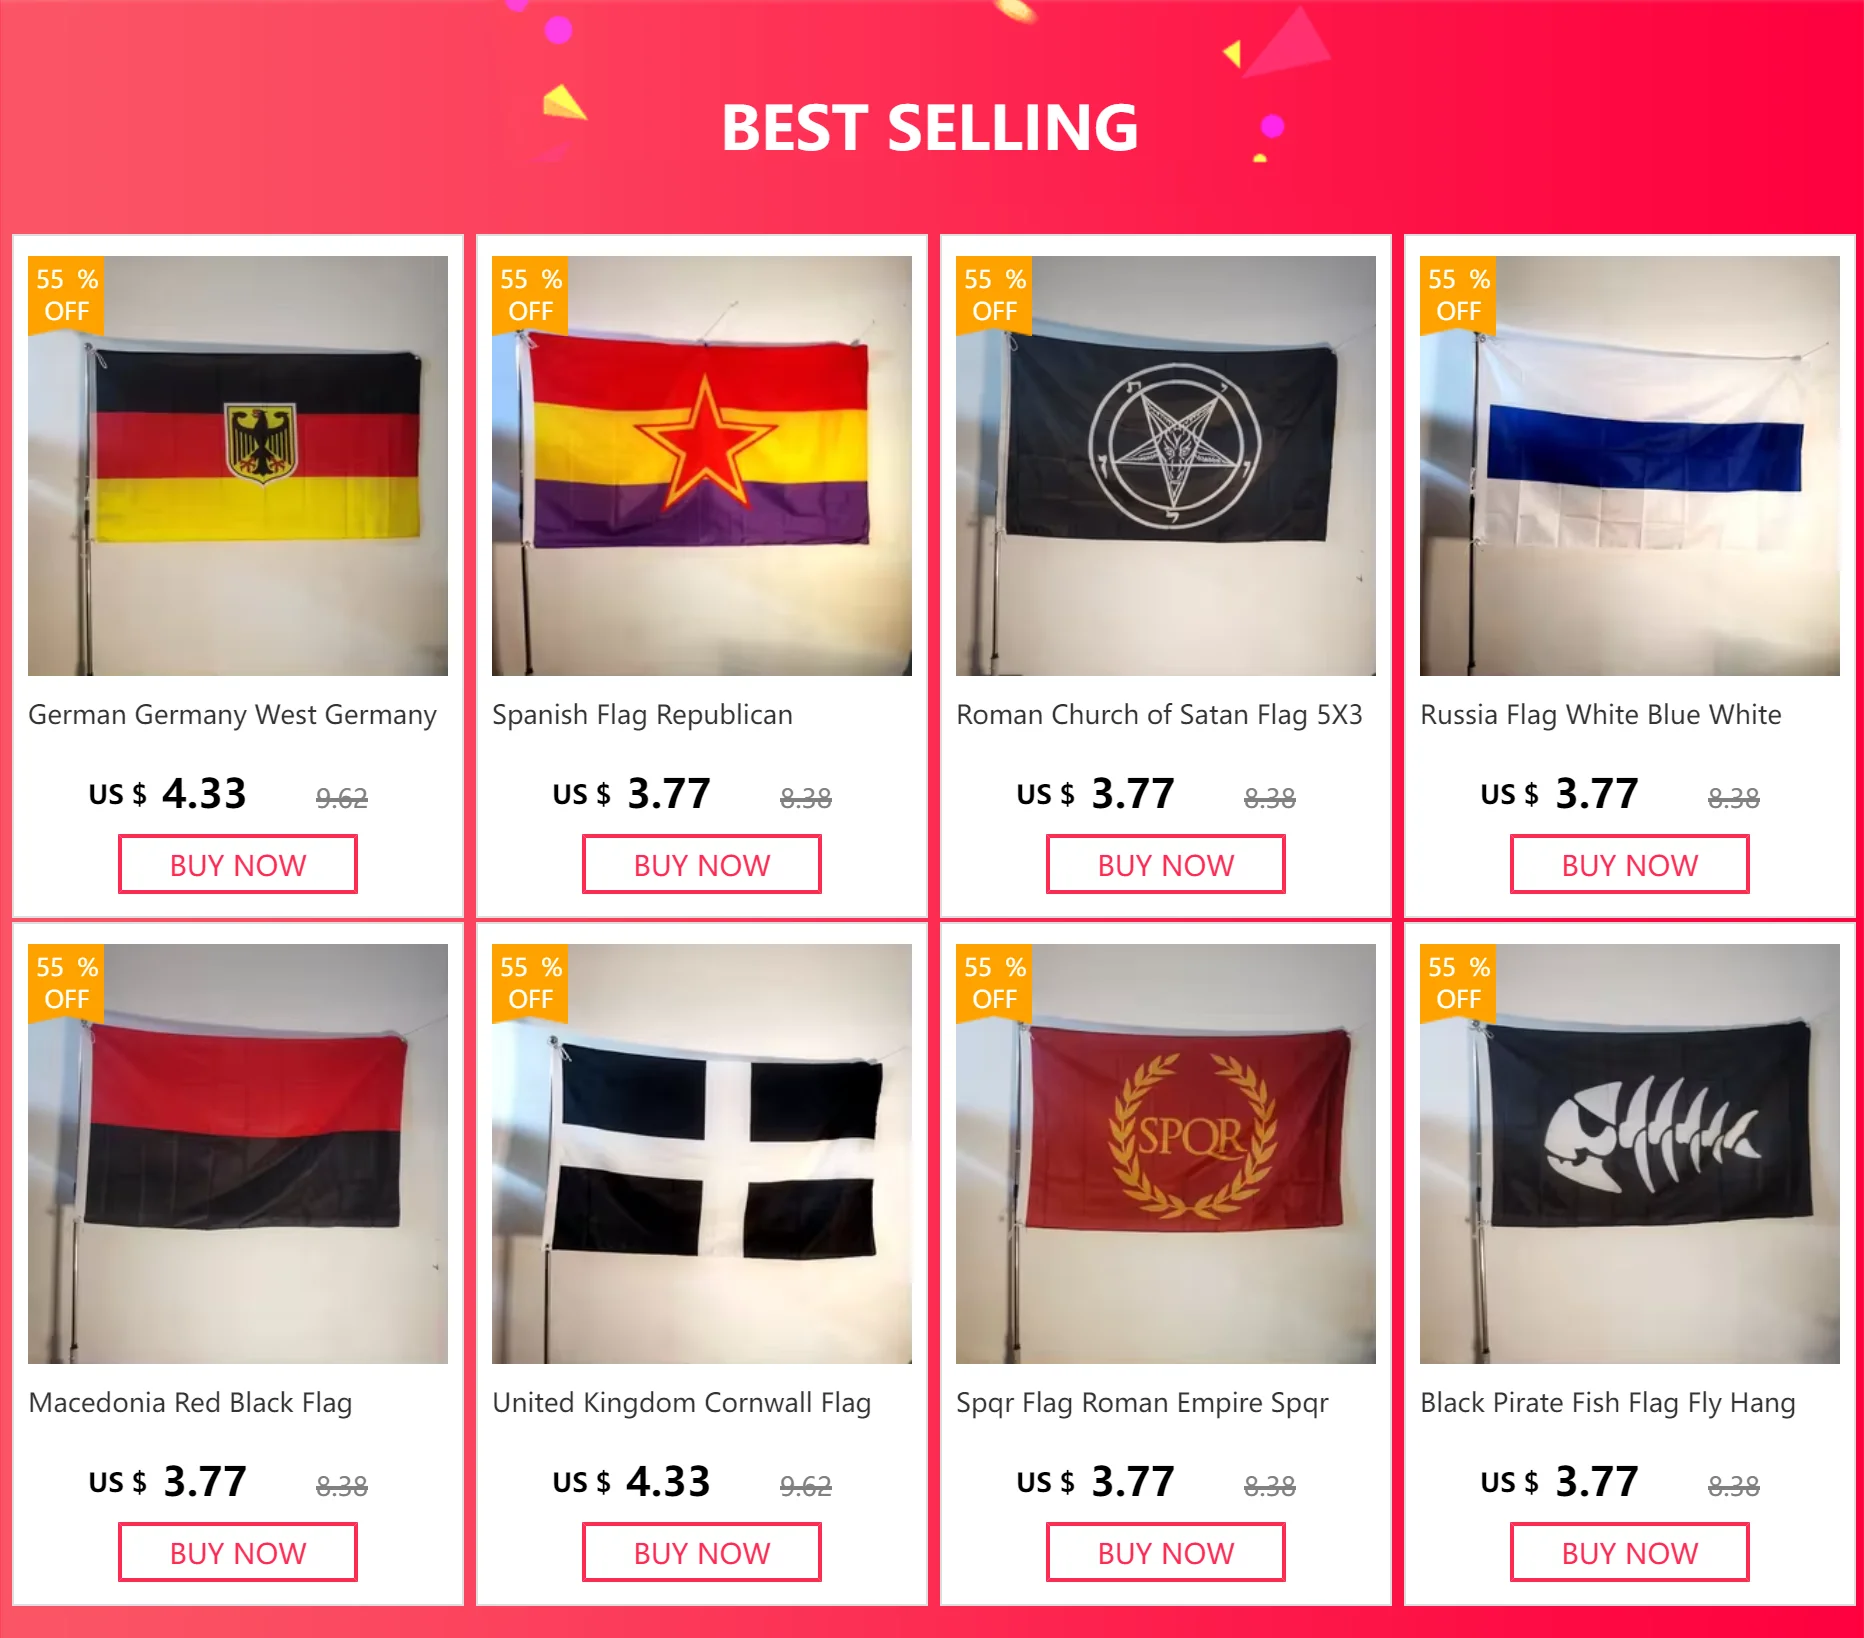Click the 55% OFF badge on SPQR flag
This screenshot has height=1638, width=1864.
click(x=994, y=983)
